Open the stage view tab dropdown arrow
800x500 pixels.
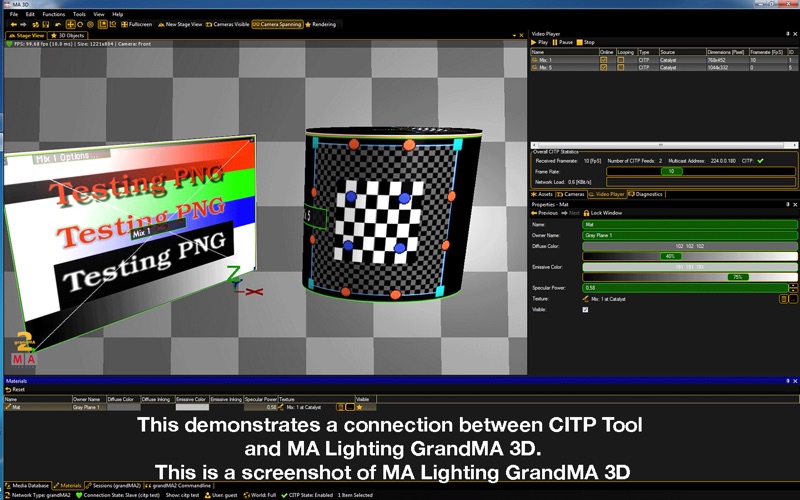pos(514,36)
